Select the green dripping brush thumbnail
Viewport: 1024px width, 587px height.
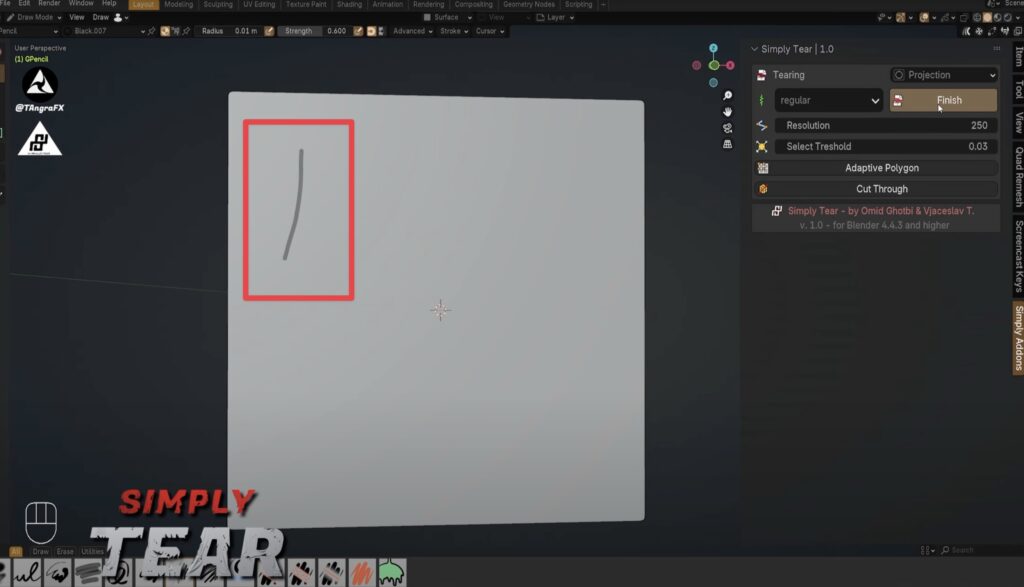391,573
